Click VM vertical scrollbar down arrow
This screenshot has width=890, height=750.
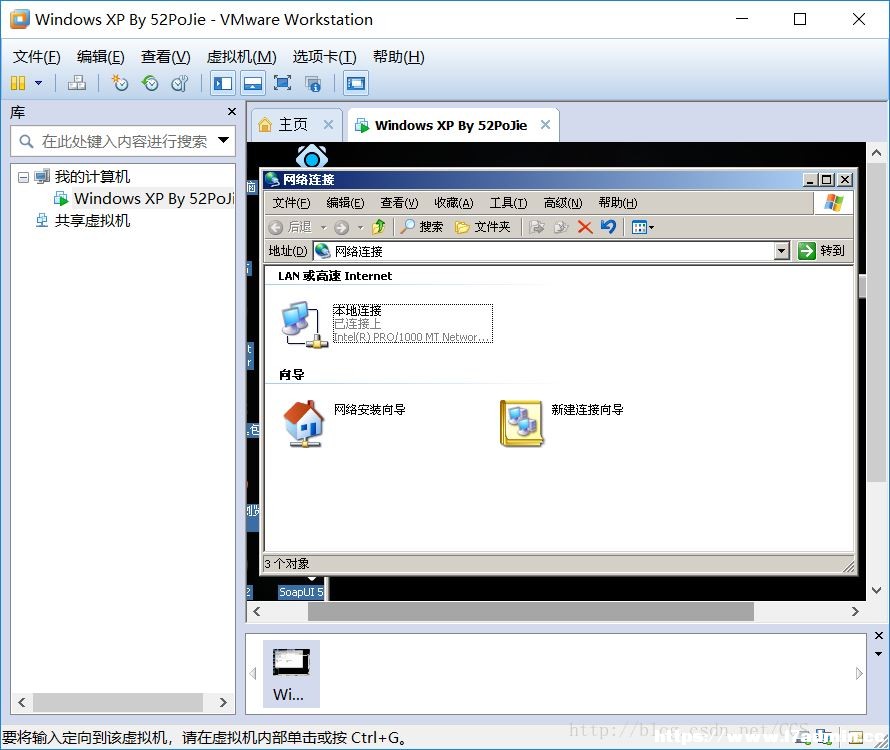click(x=876, y=590)
